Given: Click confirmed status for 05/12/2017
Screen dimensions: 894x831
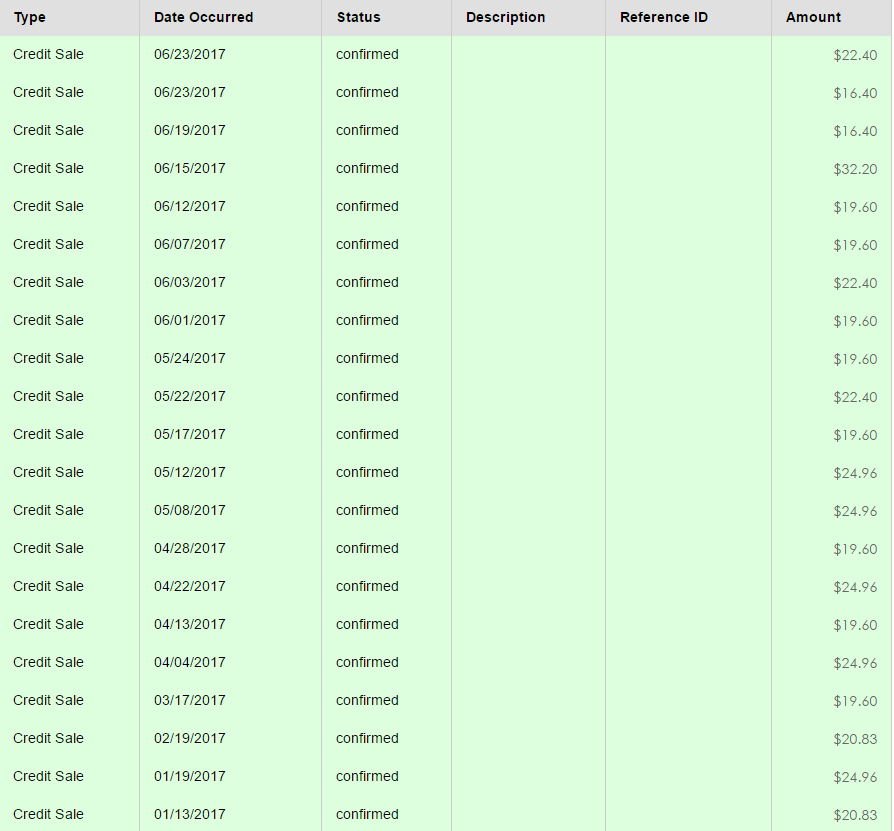Looking at the screenshot, I should [367, 472].
